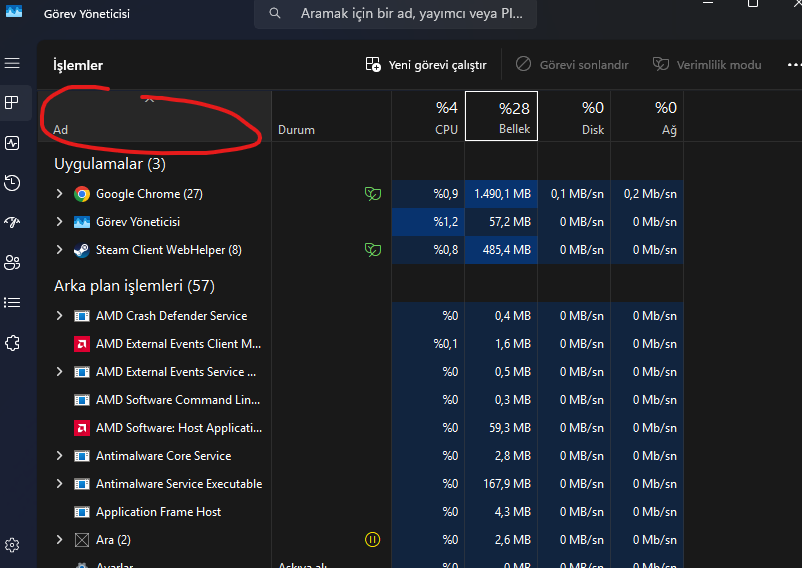Sort by the Durum column header
This screenshot has height=568, width=802.
pyautogui.click(x=331, y=117)
